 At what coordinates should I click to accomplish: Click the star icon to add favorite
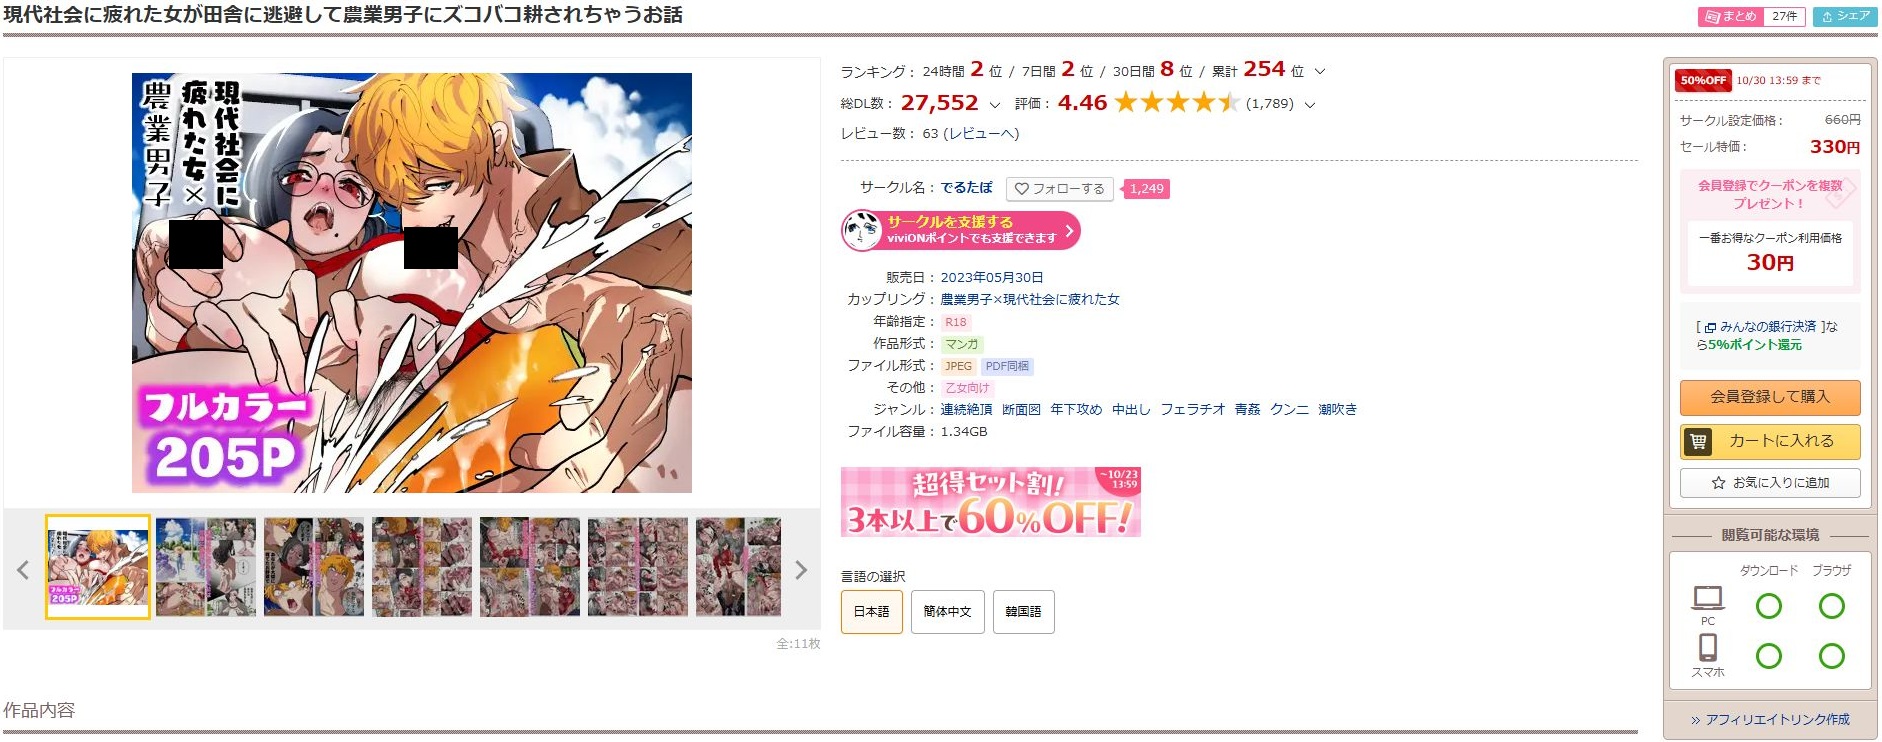[x=1718, y=483]
